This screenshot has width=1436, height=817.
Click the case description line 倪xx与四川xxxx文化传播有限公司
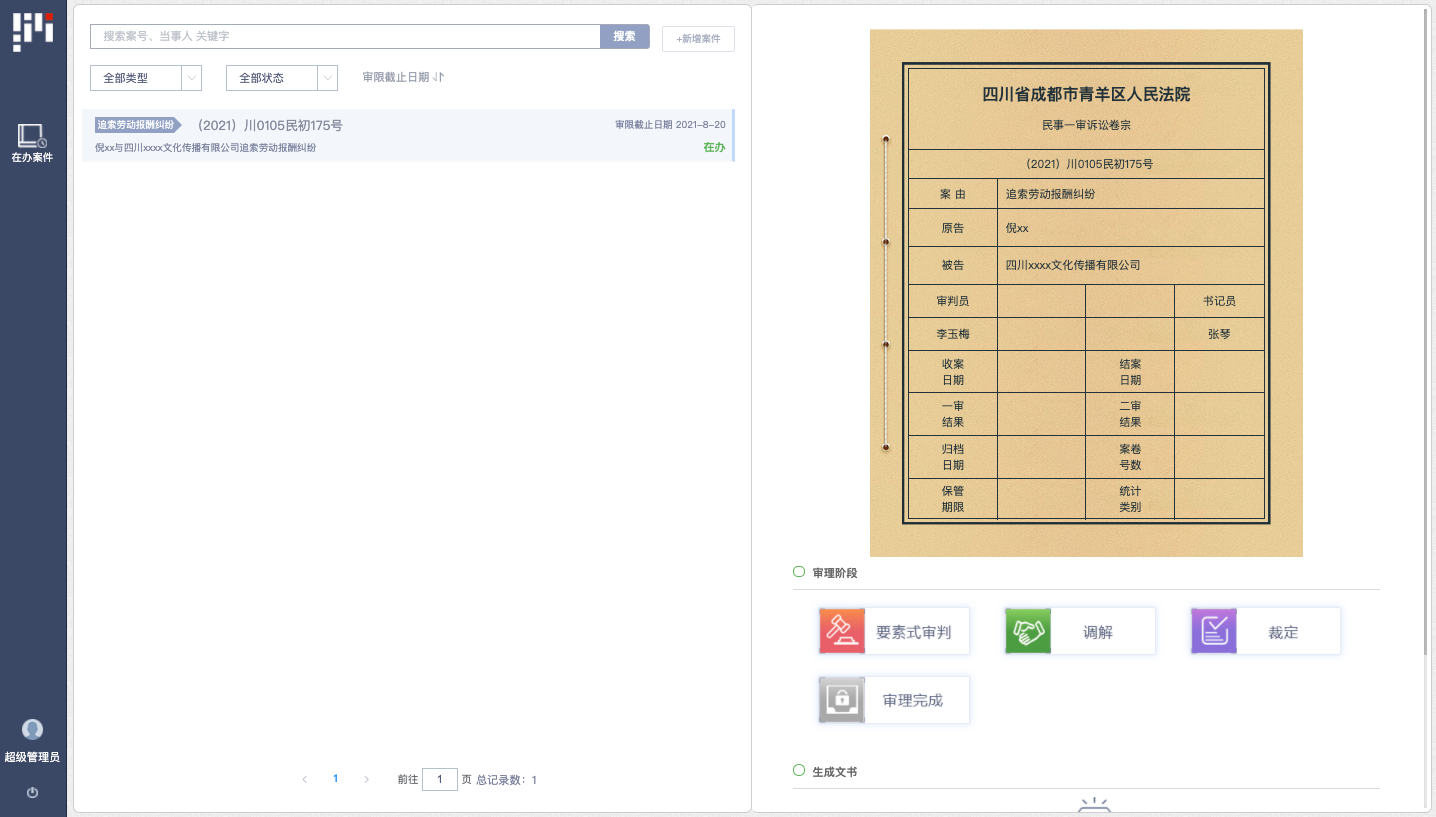pyautogui.click(x=206, y=147)
